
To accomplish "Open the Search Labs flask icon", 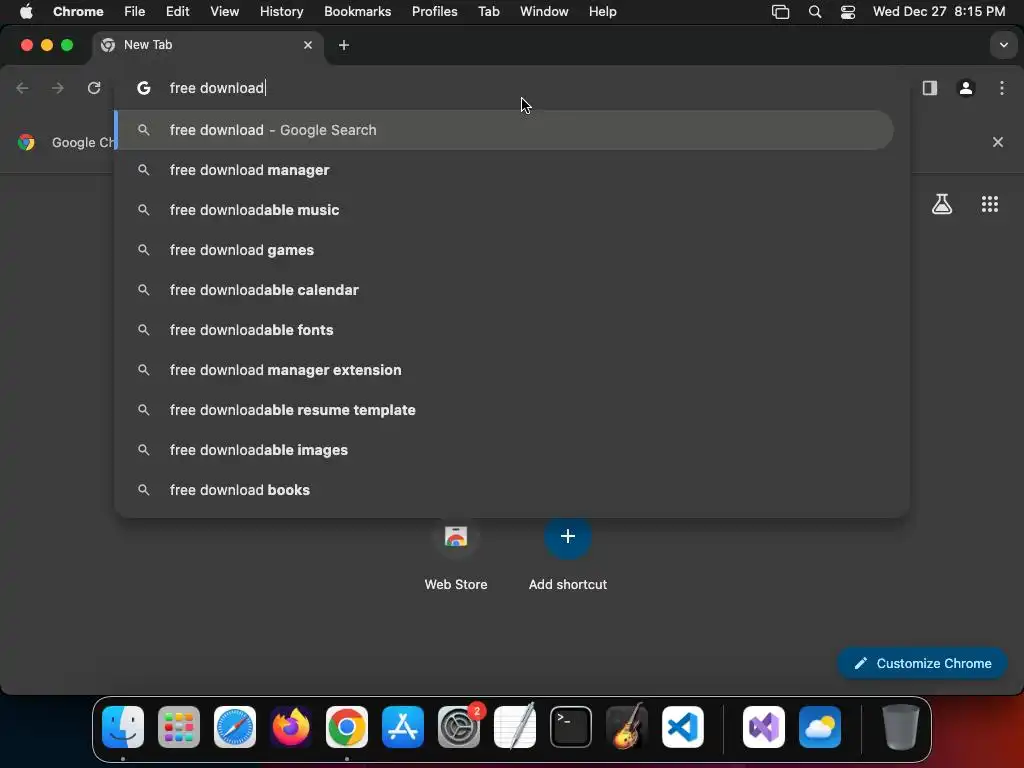I will coord(942,204).
